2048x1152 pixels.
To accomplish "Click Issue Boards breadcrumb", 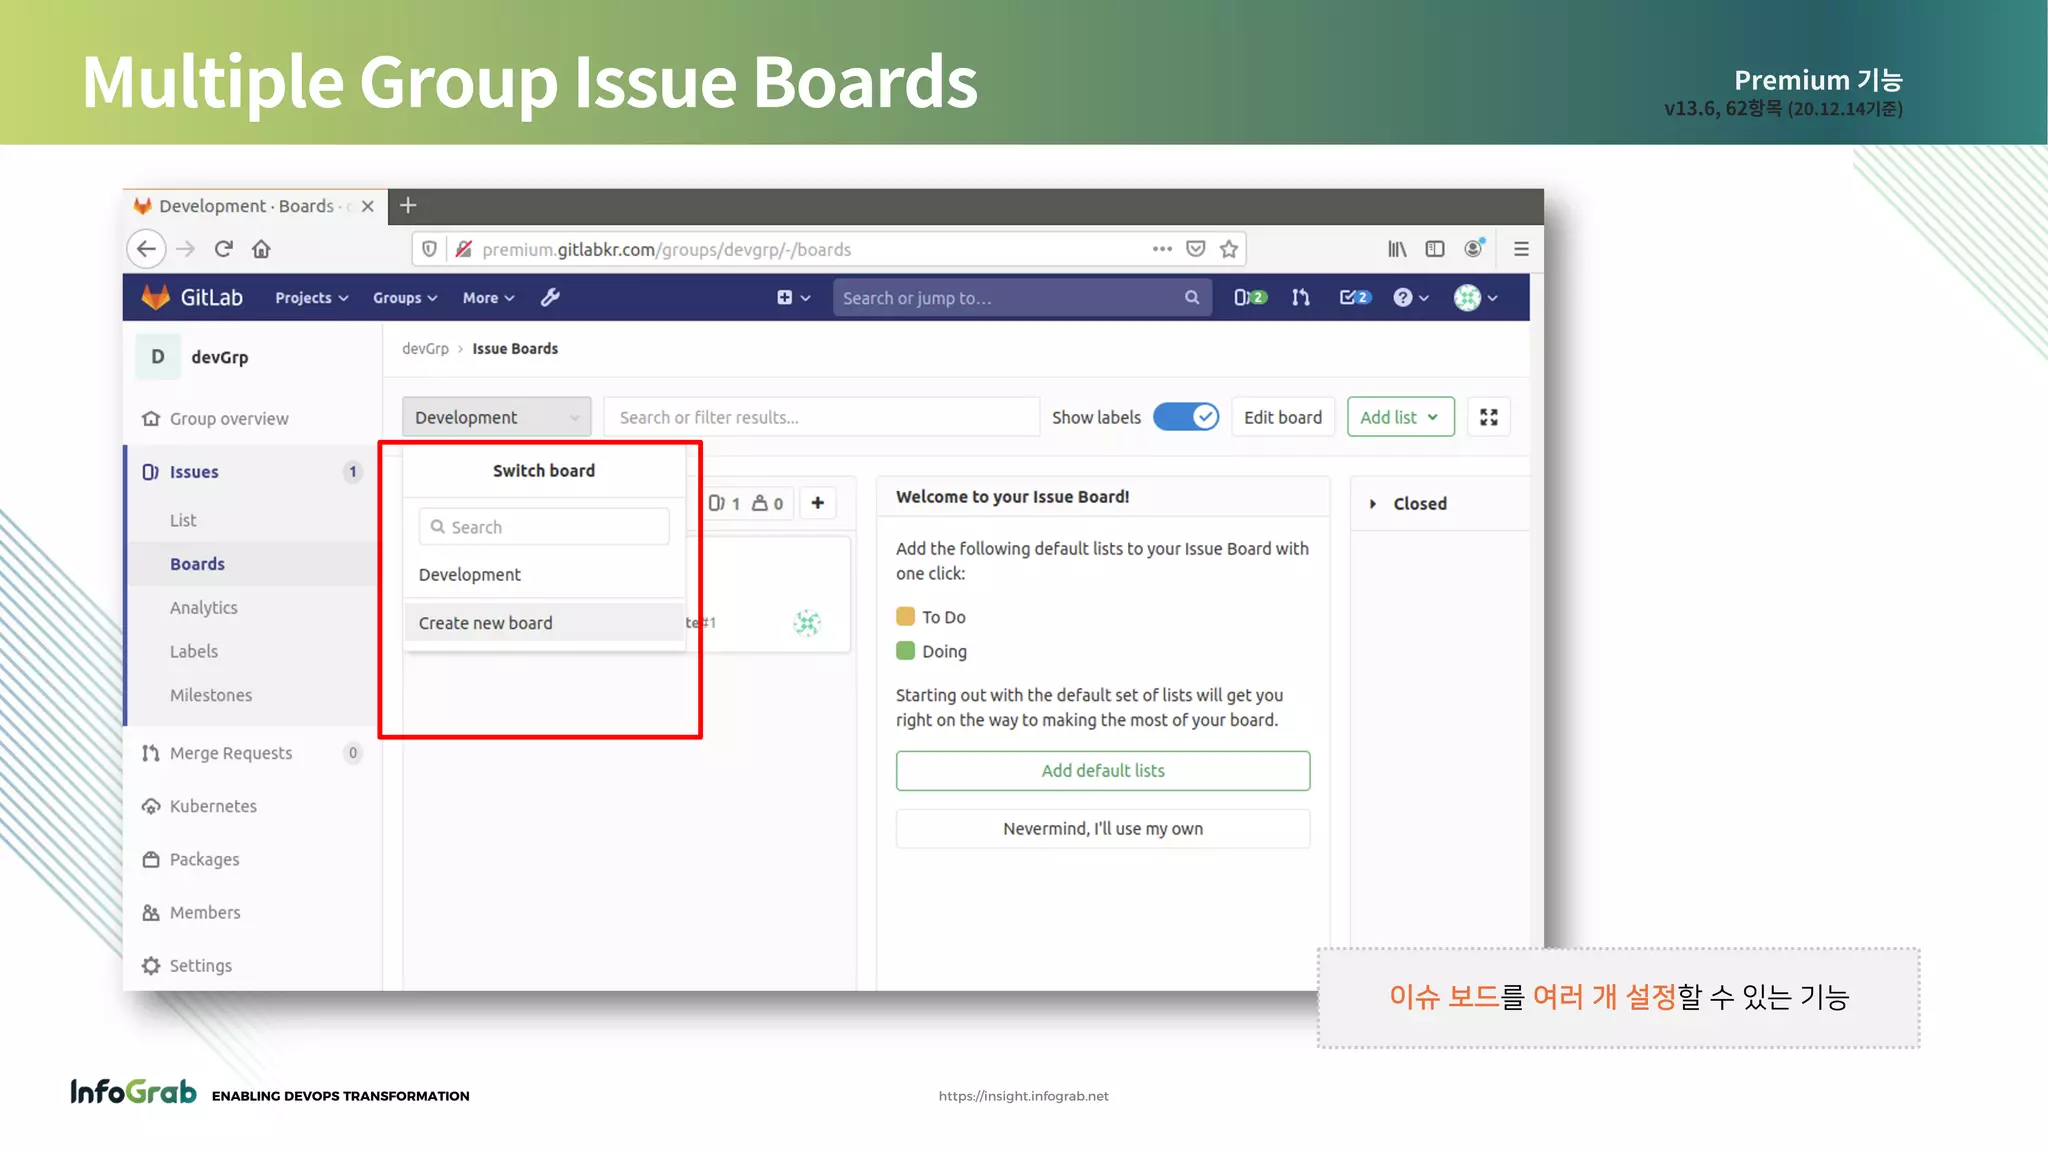I will point(515,349).
